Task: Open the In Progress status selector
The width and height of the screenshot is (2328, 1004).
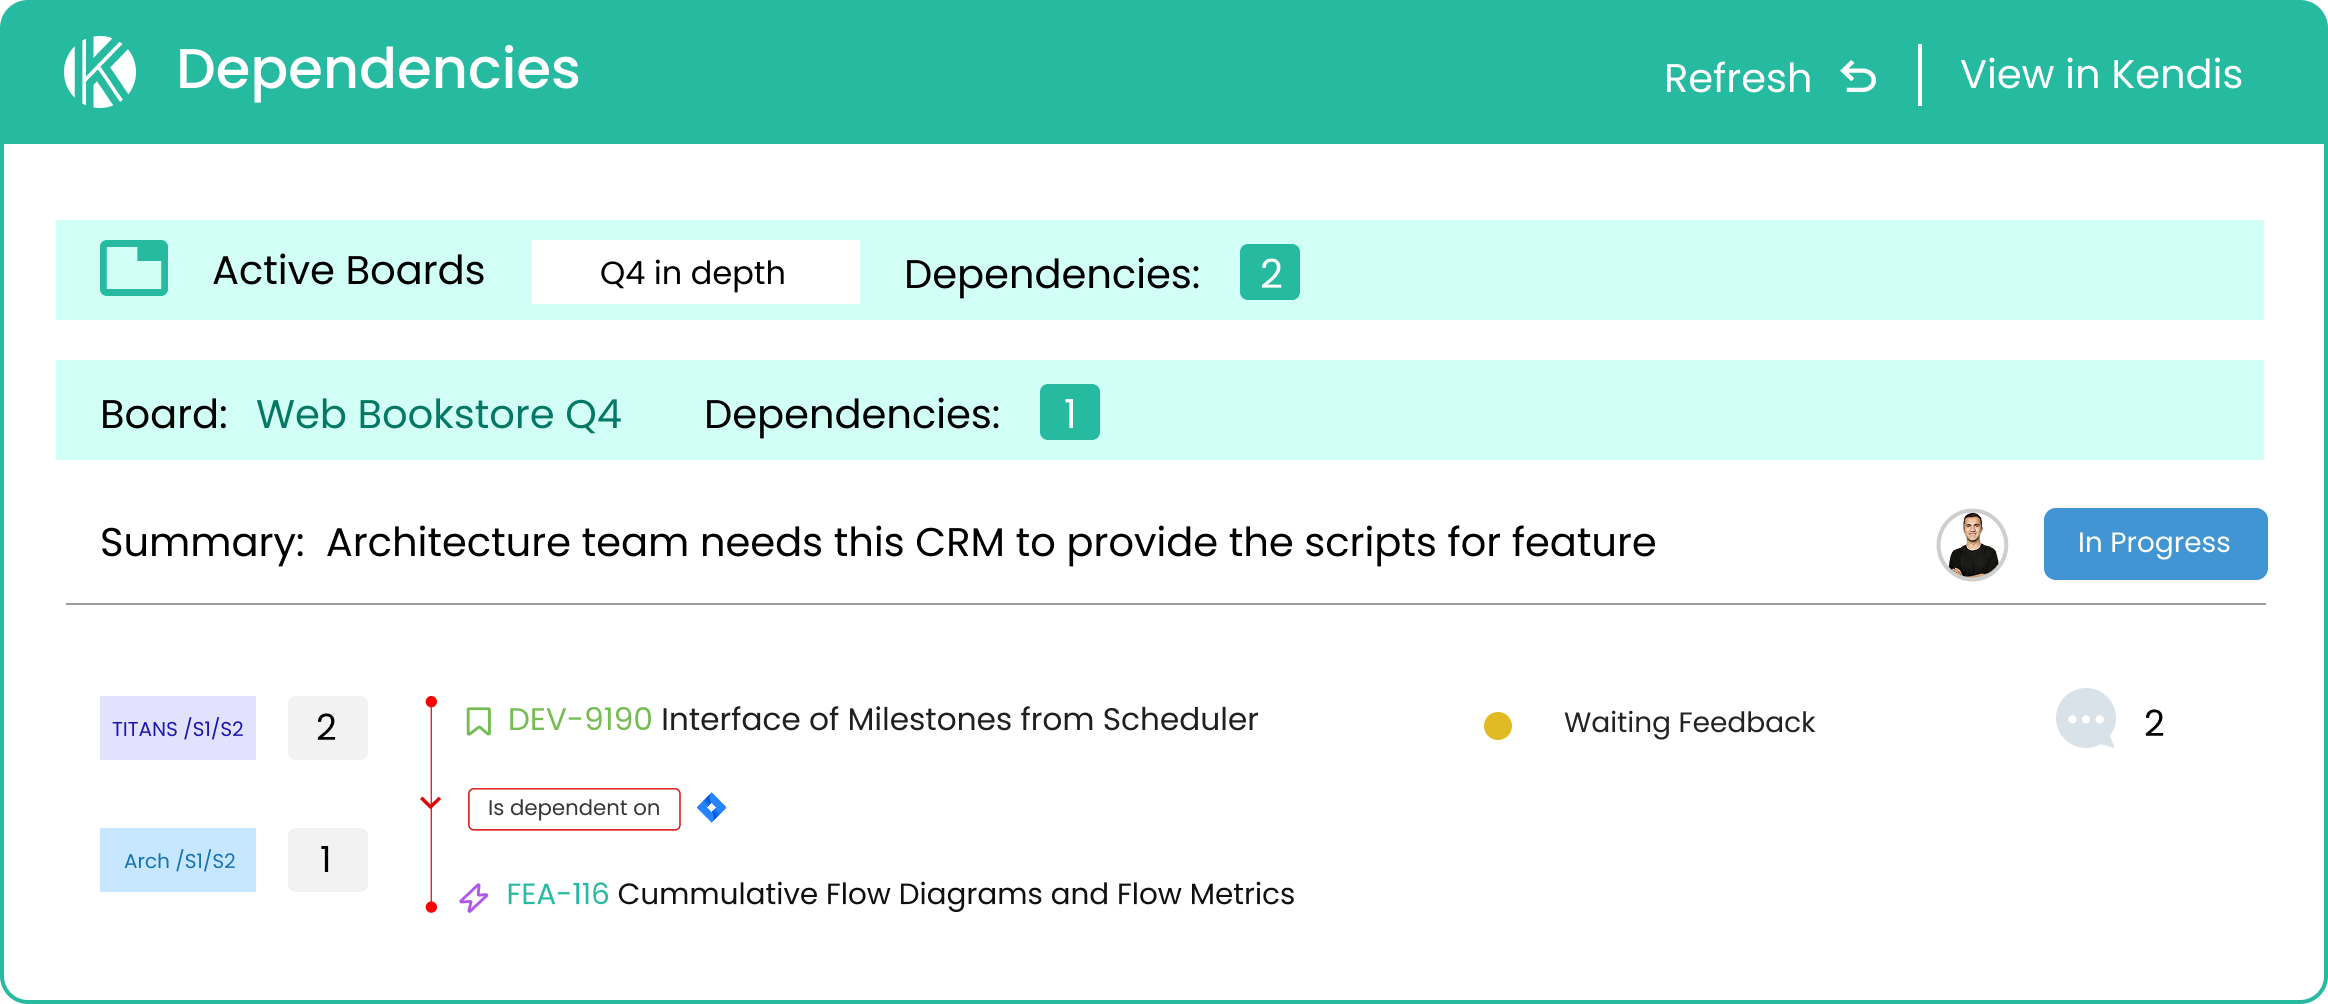Action: [2154, 543]
